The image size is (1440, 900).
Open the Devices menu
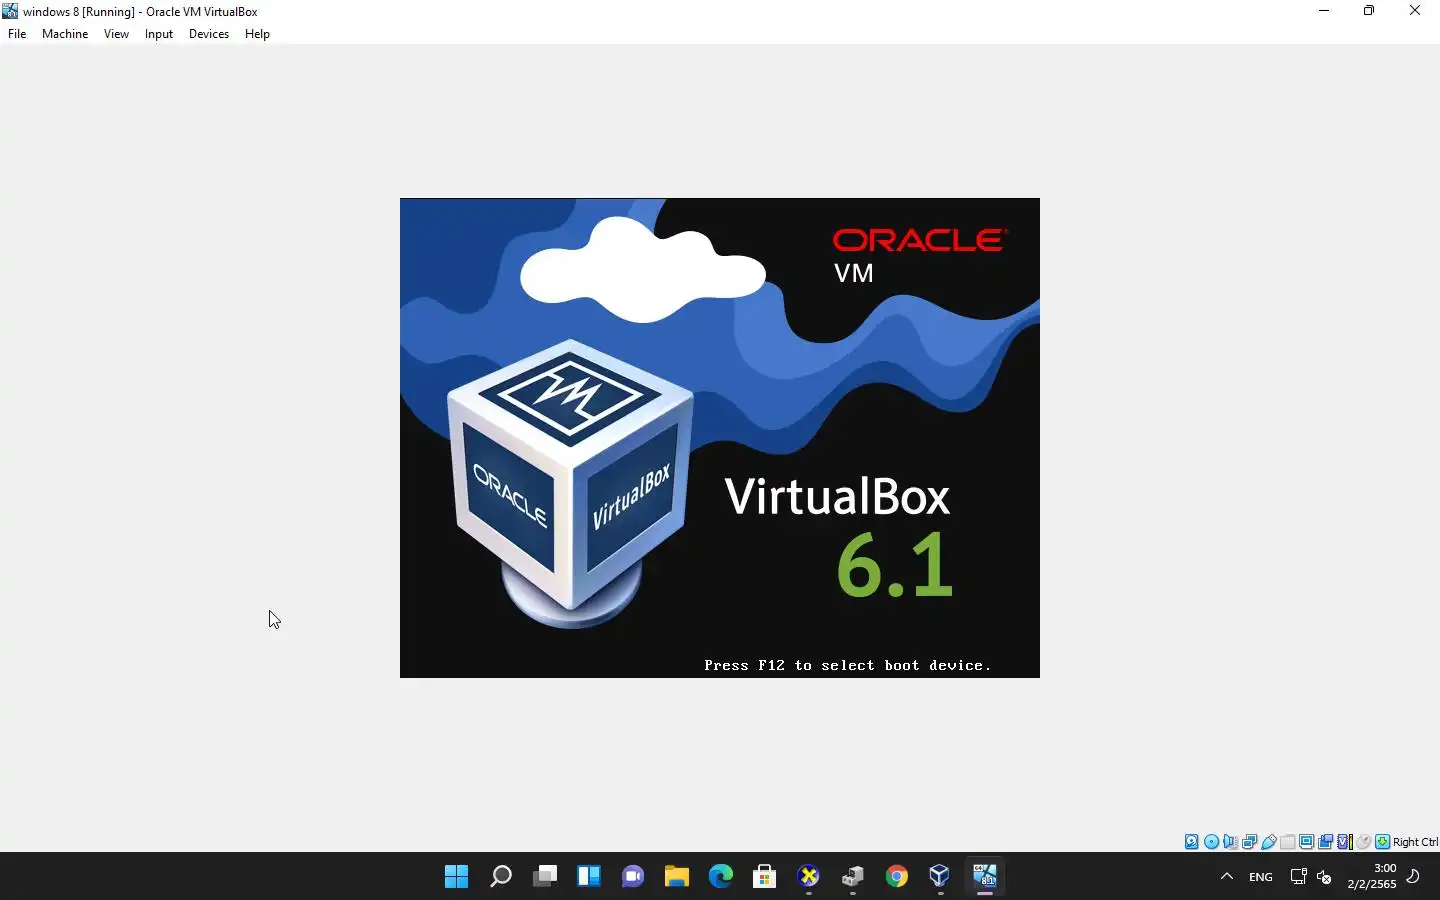[x=209, y=34]
